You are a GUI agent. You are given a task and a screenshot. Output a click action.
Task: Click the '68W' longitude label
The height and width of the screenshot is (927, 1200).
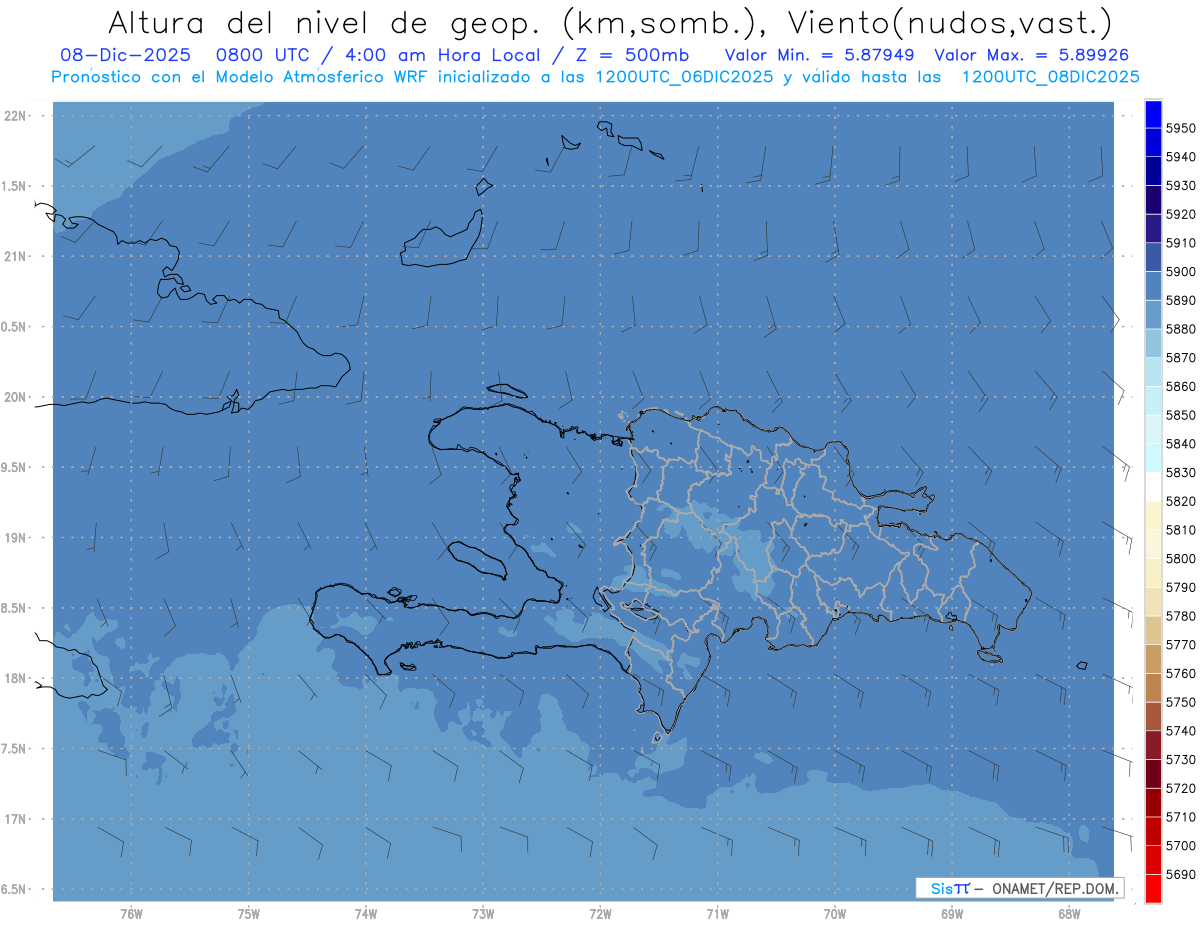coord(1069,914)
